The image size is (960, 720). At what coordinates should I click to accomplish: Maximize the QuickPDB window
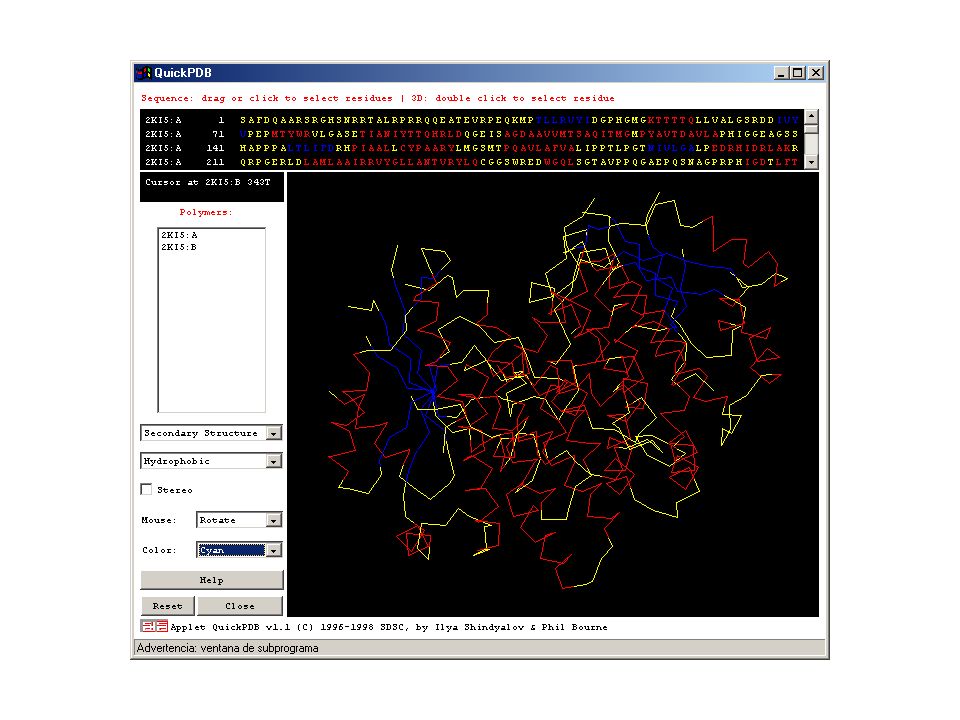(x=797, y=73)
